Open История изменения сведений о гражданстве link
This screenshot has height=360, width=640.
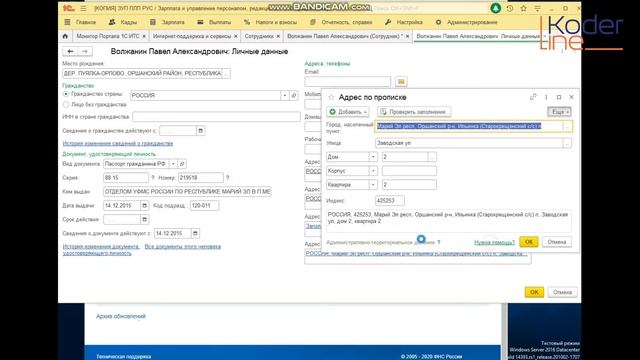click(118, 144)
